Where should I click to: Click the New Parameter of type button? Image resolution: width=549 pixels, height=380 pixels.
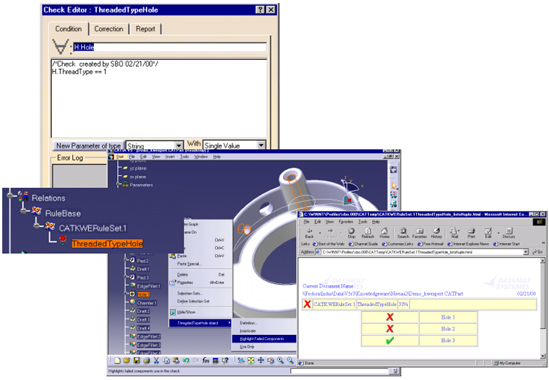(89, 145)
